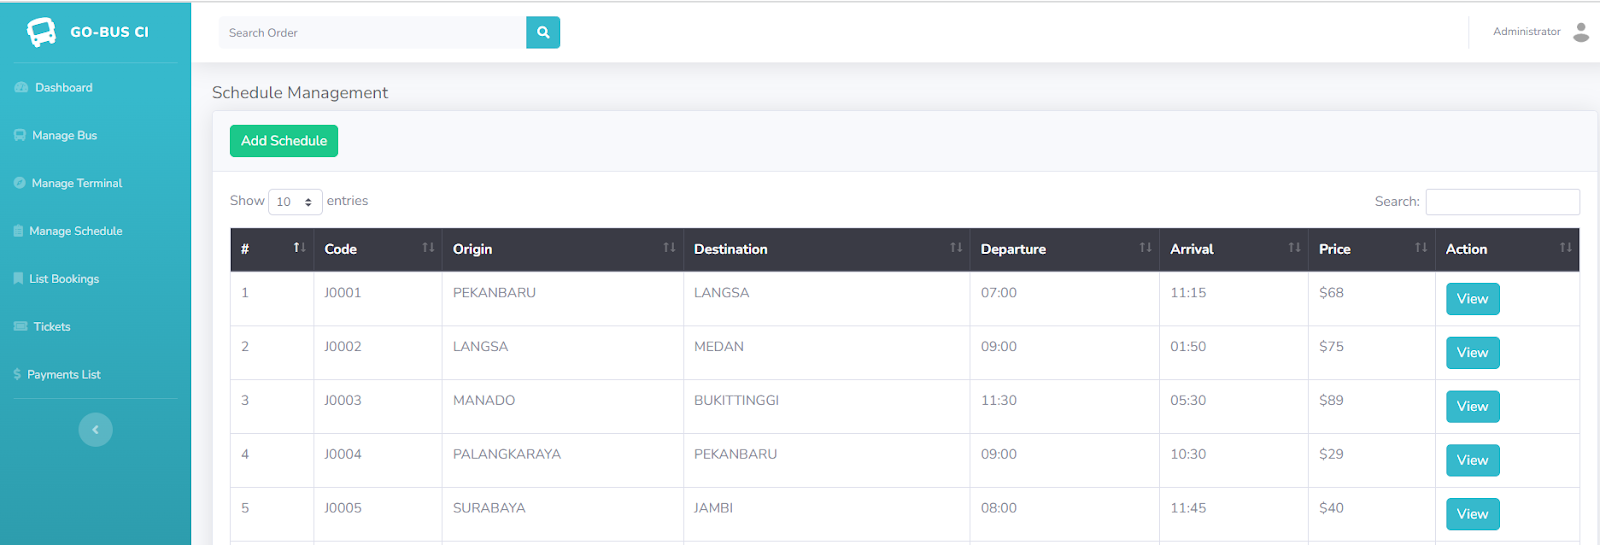Click the Dashboard gauge icon
Viewport: 1600px width, 545px height.
pyautogui.click(x=21, y=88)
